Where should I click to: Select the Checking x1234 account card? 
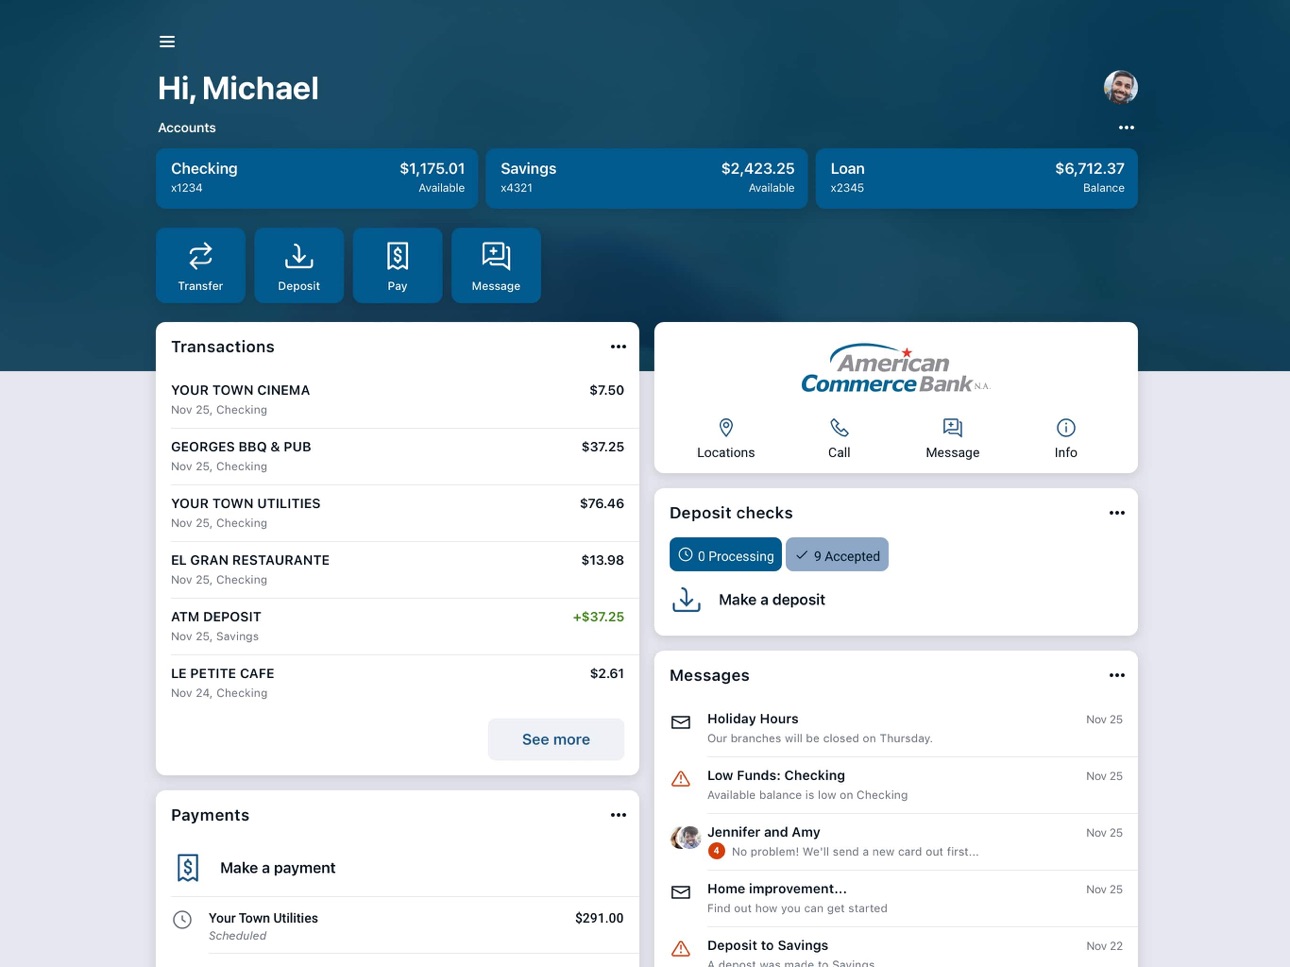[x=317, y=178]
